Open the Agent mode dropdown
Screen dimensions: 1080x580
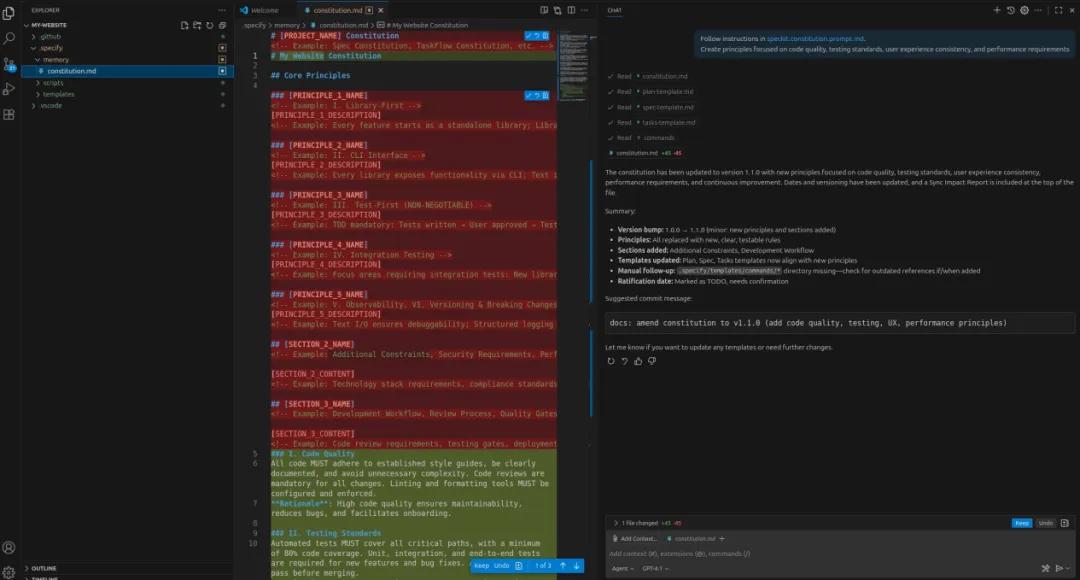point(622,568)
